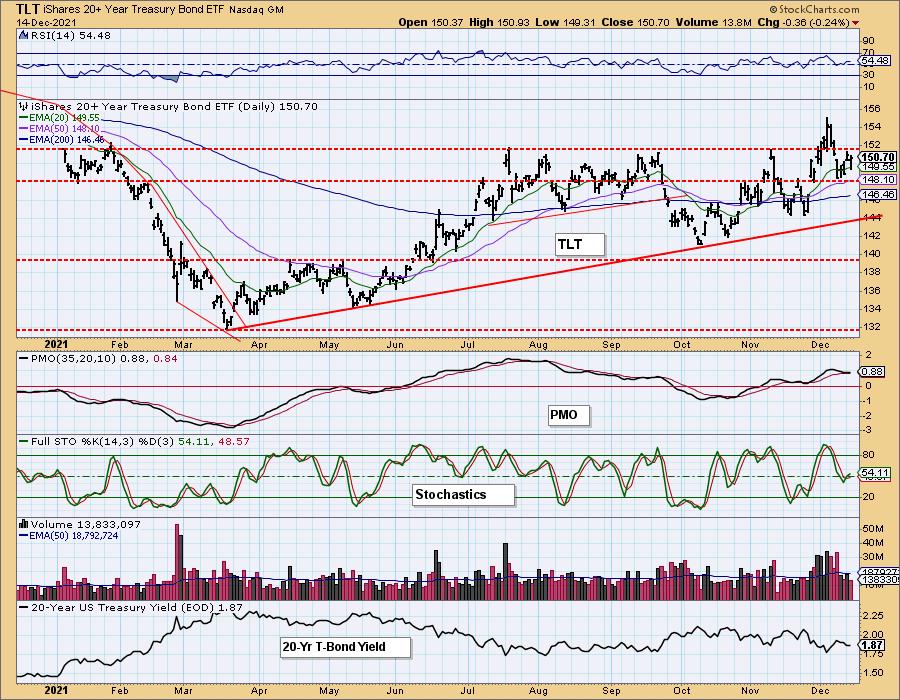
Task: Click the Jul label under the price panel
Action: [468, 345]
